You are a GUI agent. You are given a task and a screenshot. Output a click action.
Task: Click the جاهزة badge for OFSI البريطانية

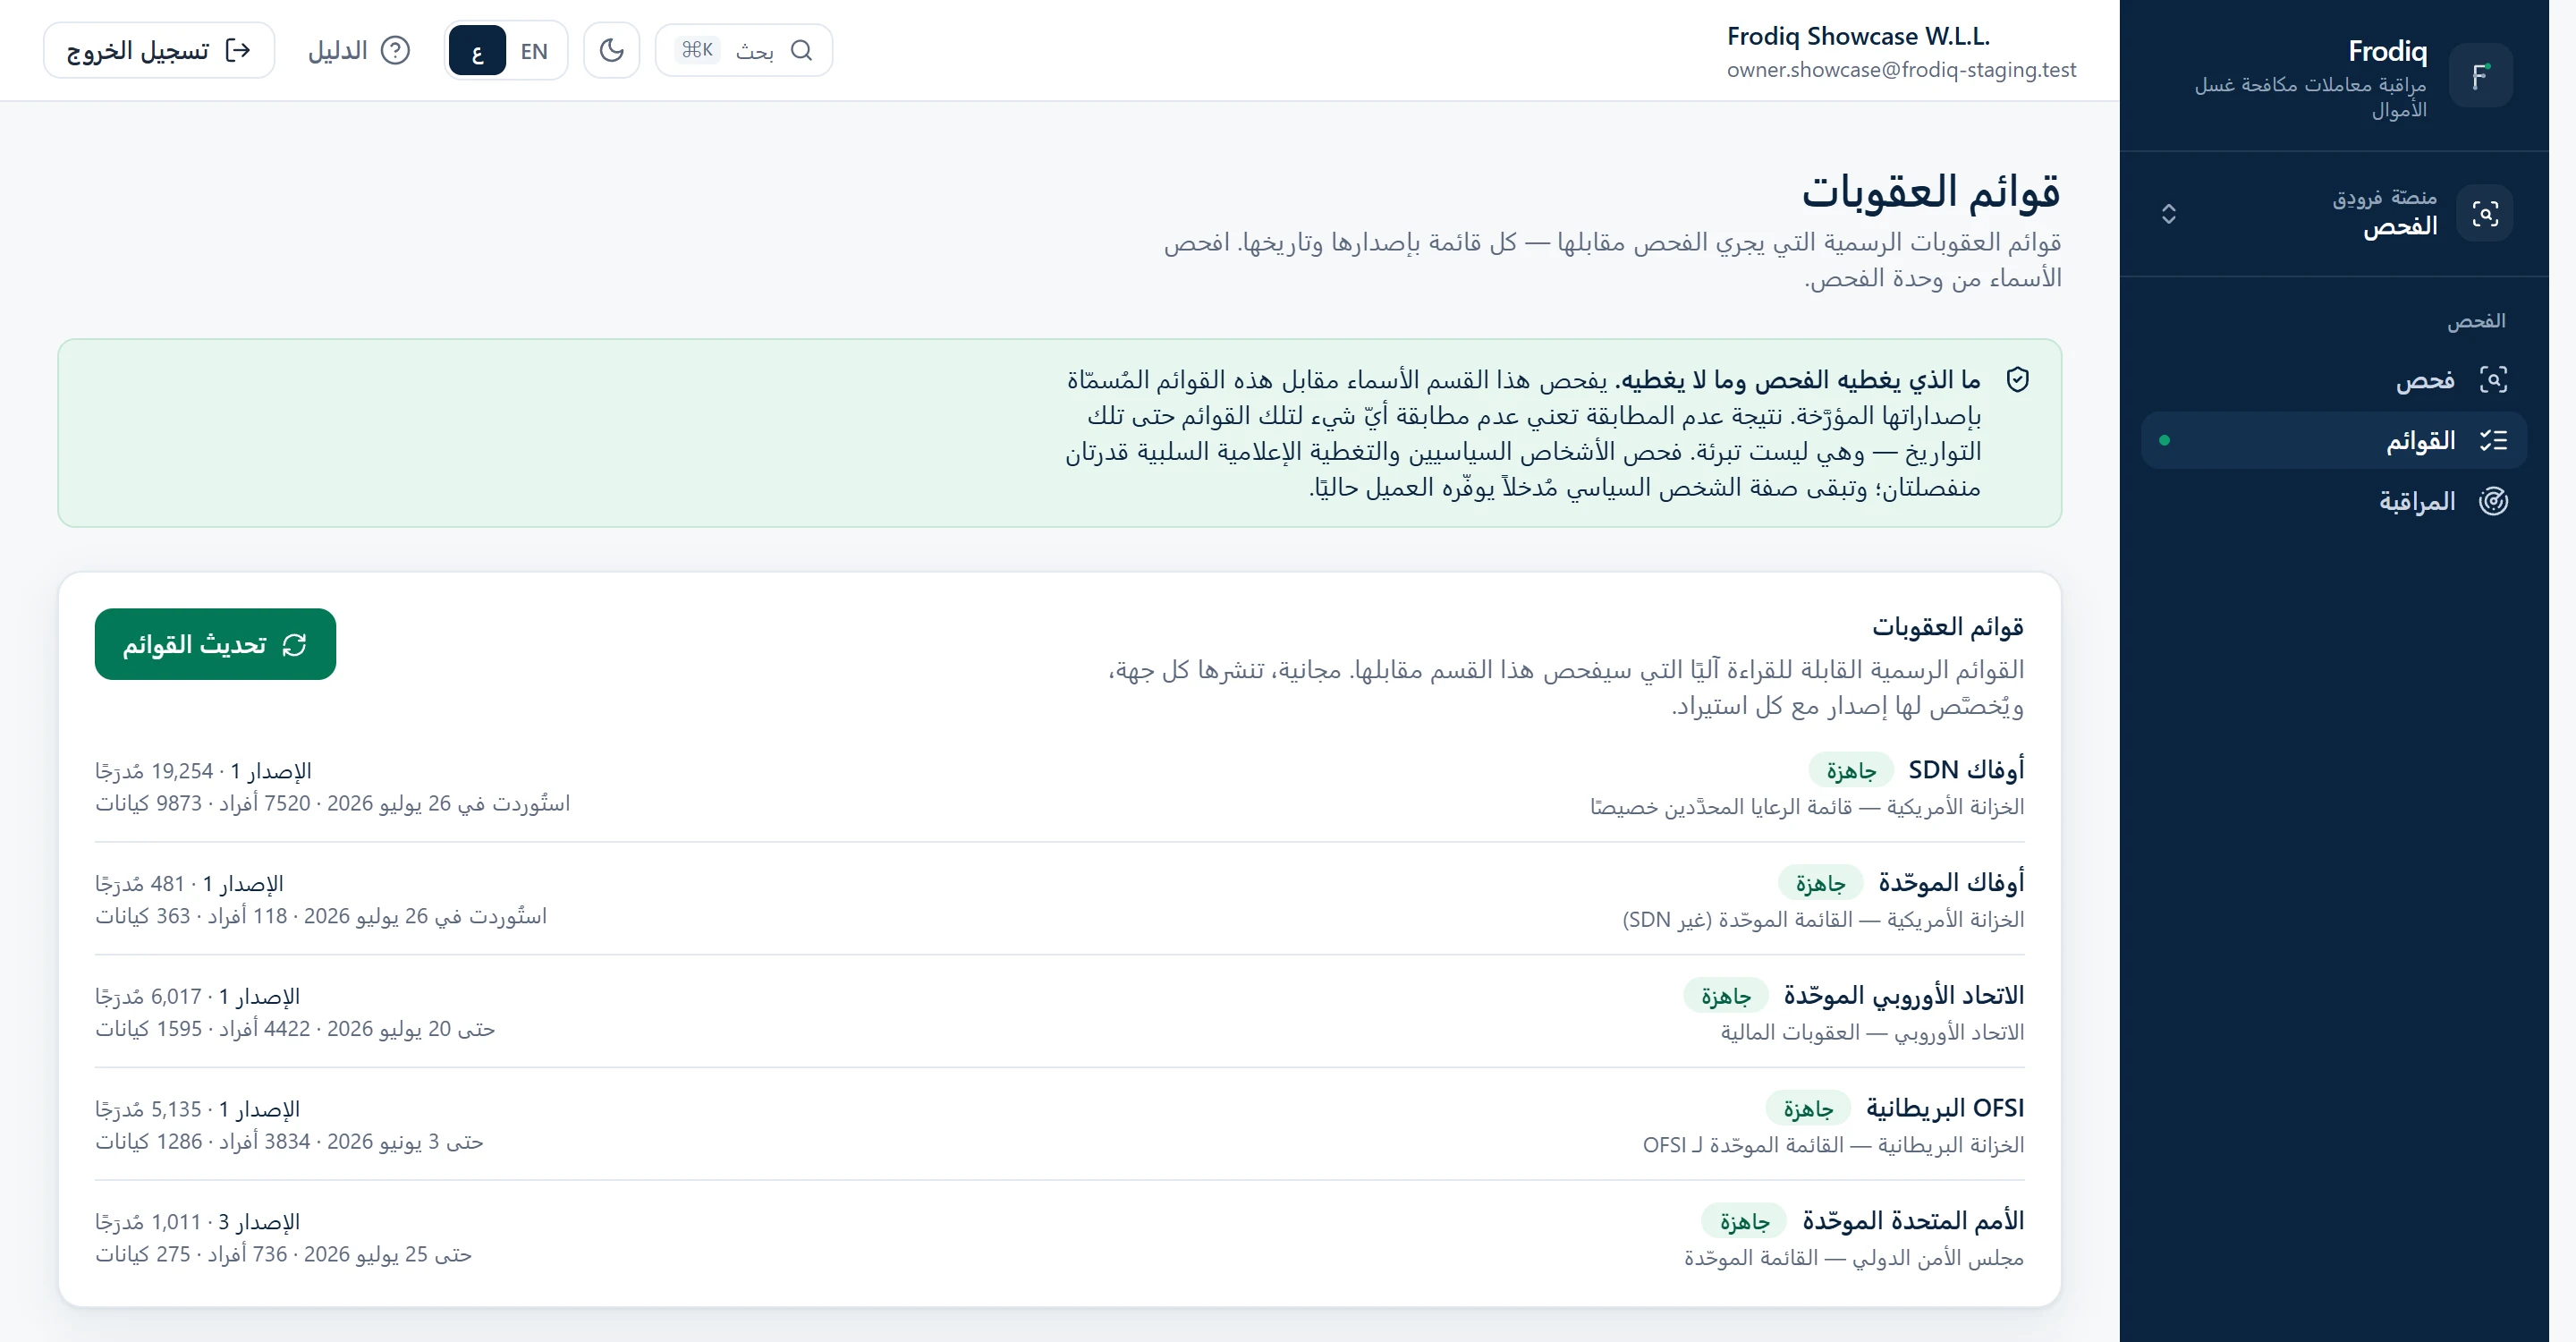(x=1808, y=1109)
